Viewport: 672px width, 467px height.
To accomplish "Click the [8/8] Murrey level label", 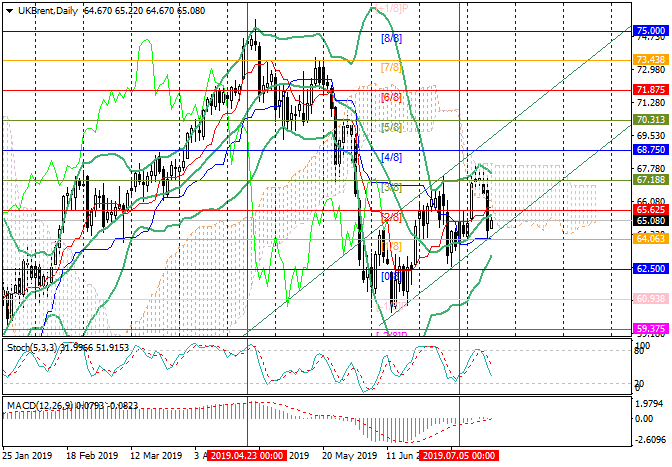I will [x=391, y=38].
